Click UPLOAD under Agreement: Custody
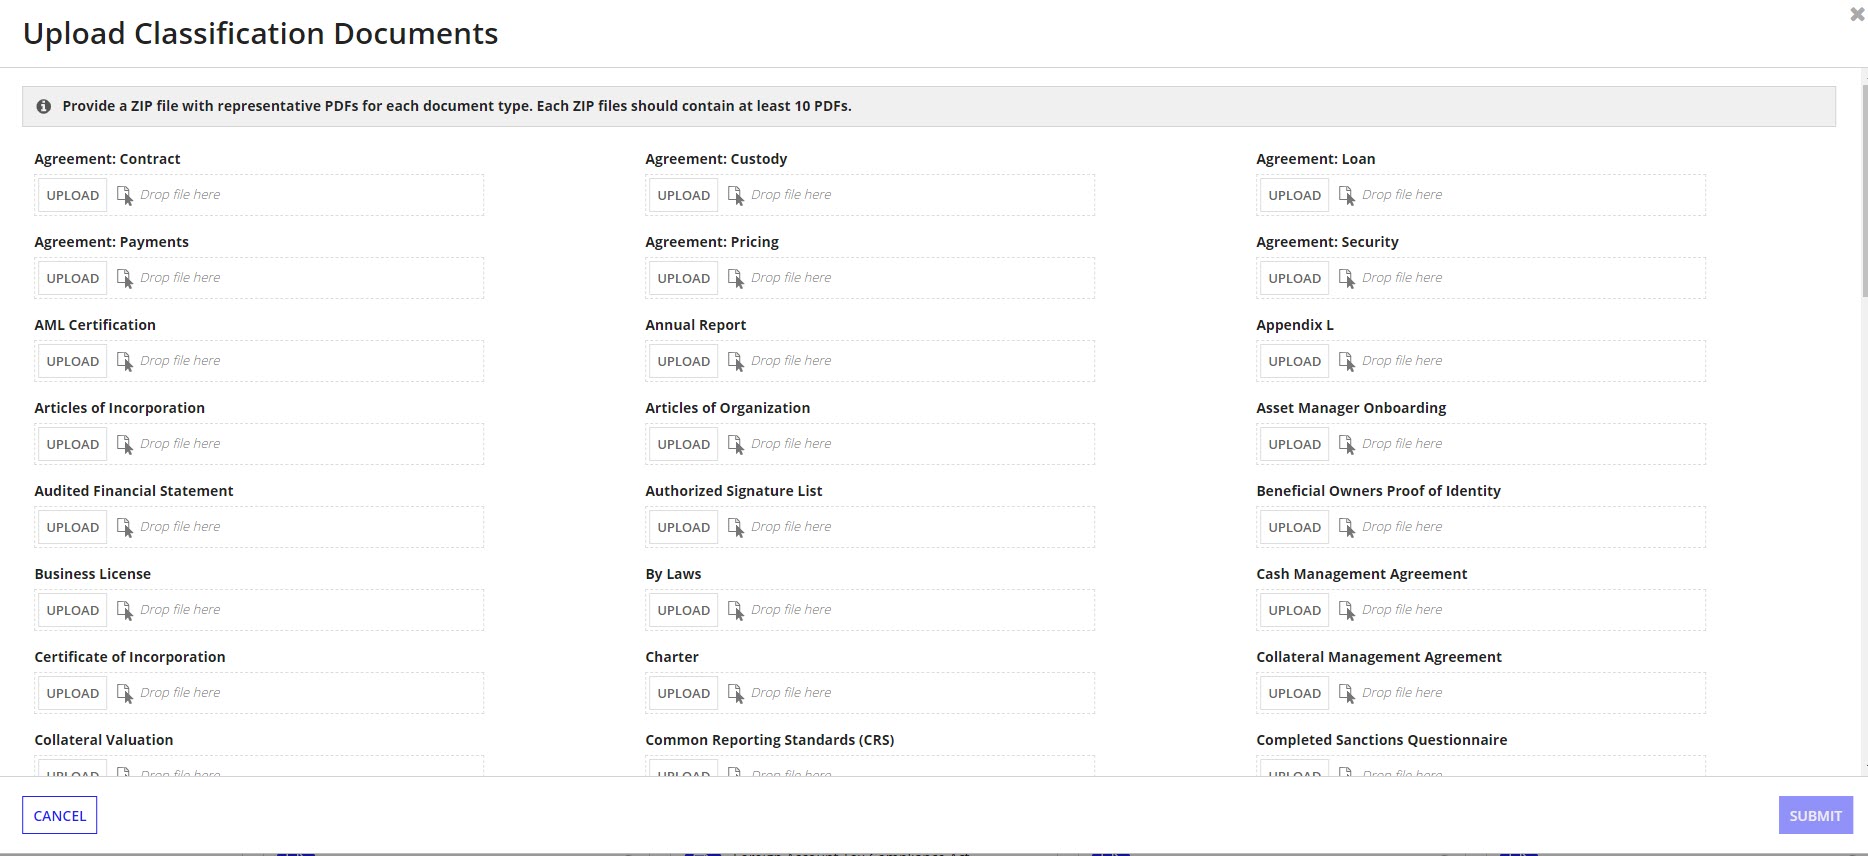This screenshot has width=1868, height=856. click(x=684, y=195)
